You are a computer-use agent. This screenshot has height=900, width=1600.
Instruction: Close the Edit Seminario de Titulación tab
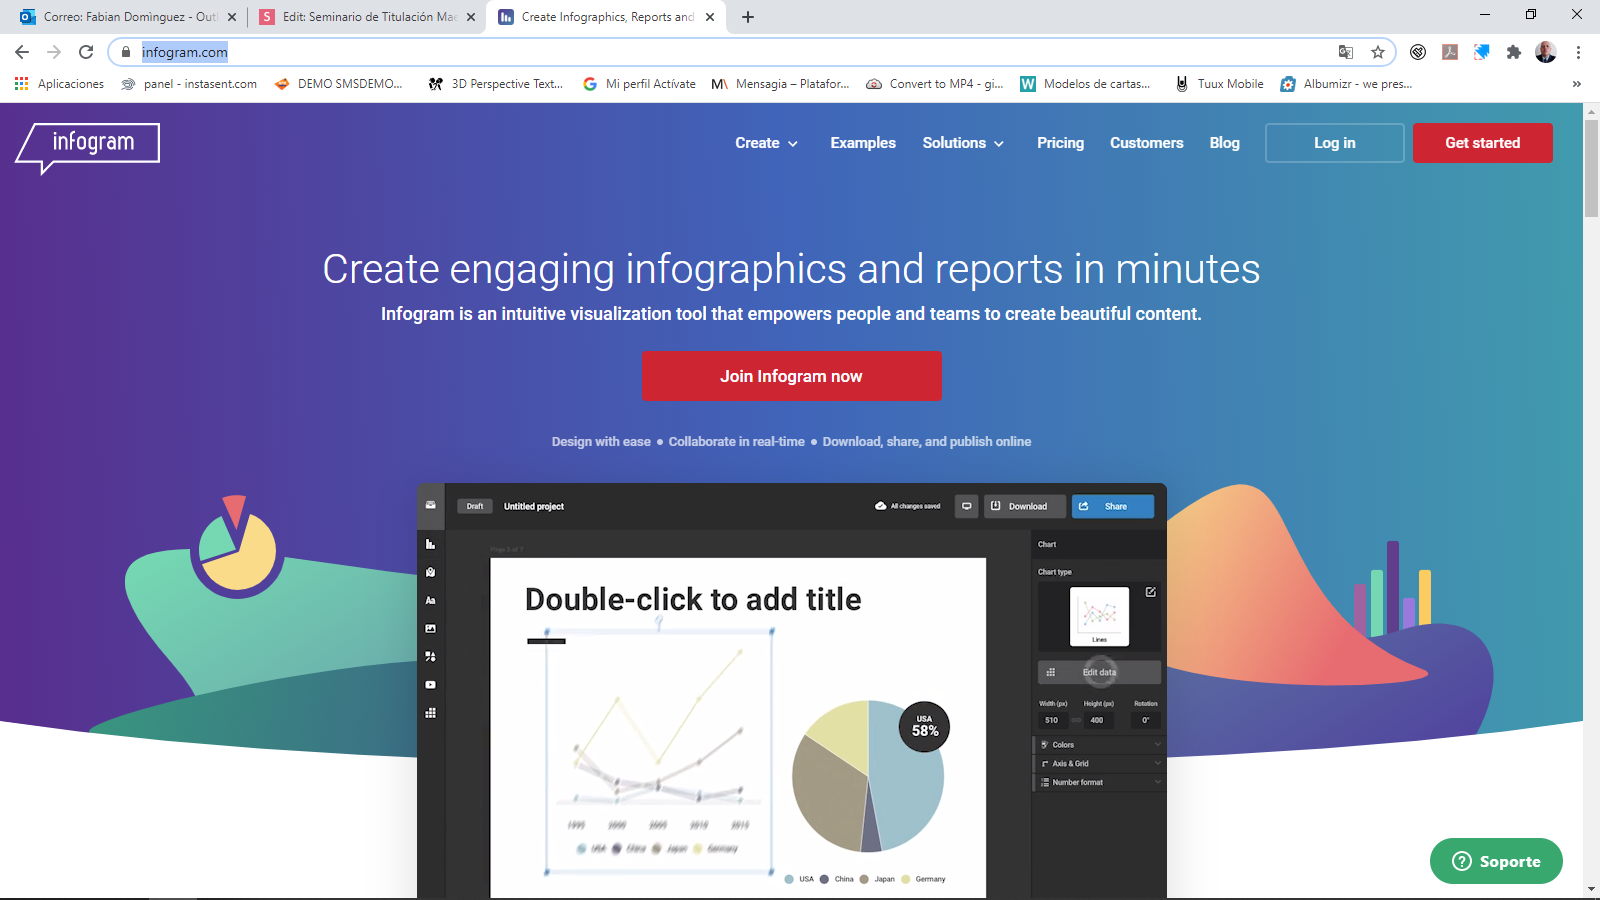click(x=471, y=17)
